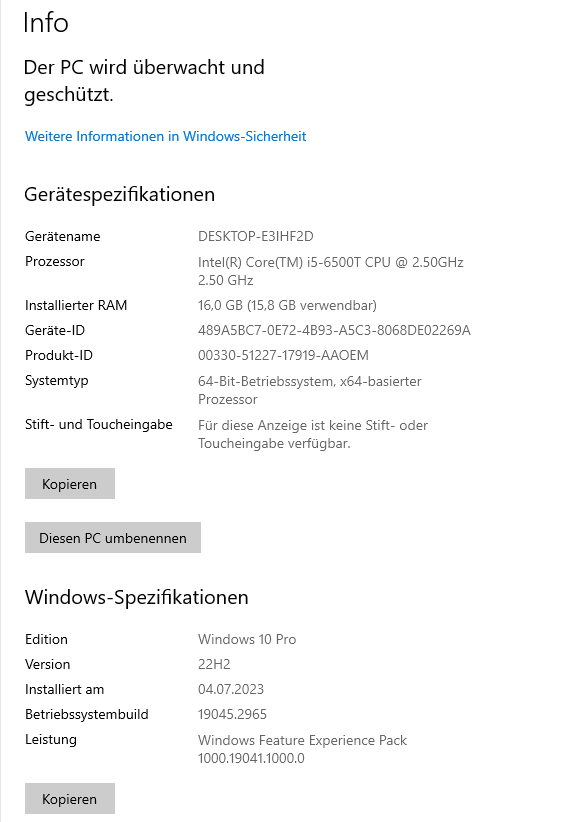The height and width of the screenshot is (822, 575).
Task: Click Kopieren button for Gerätespezifikationen
Action: pos(70,483)
